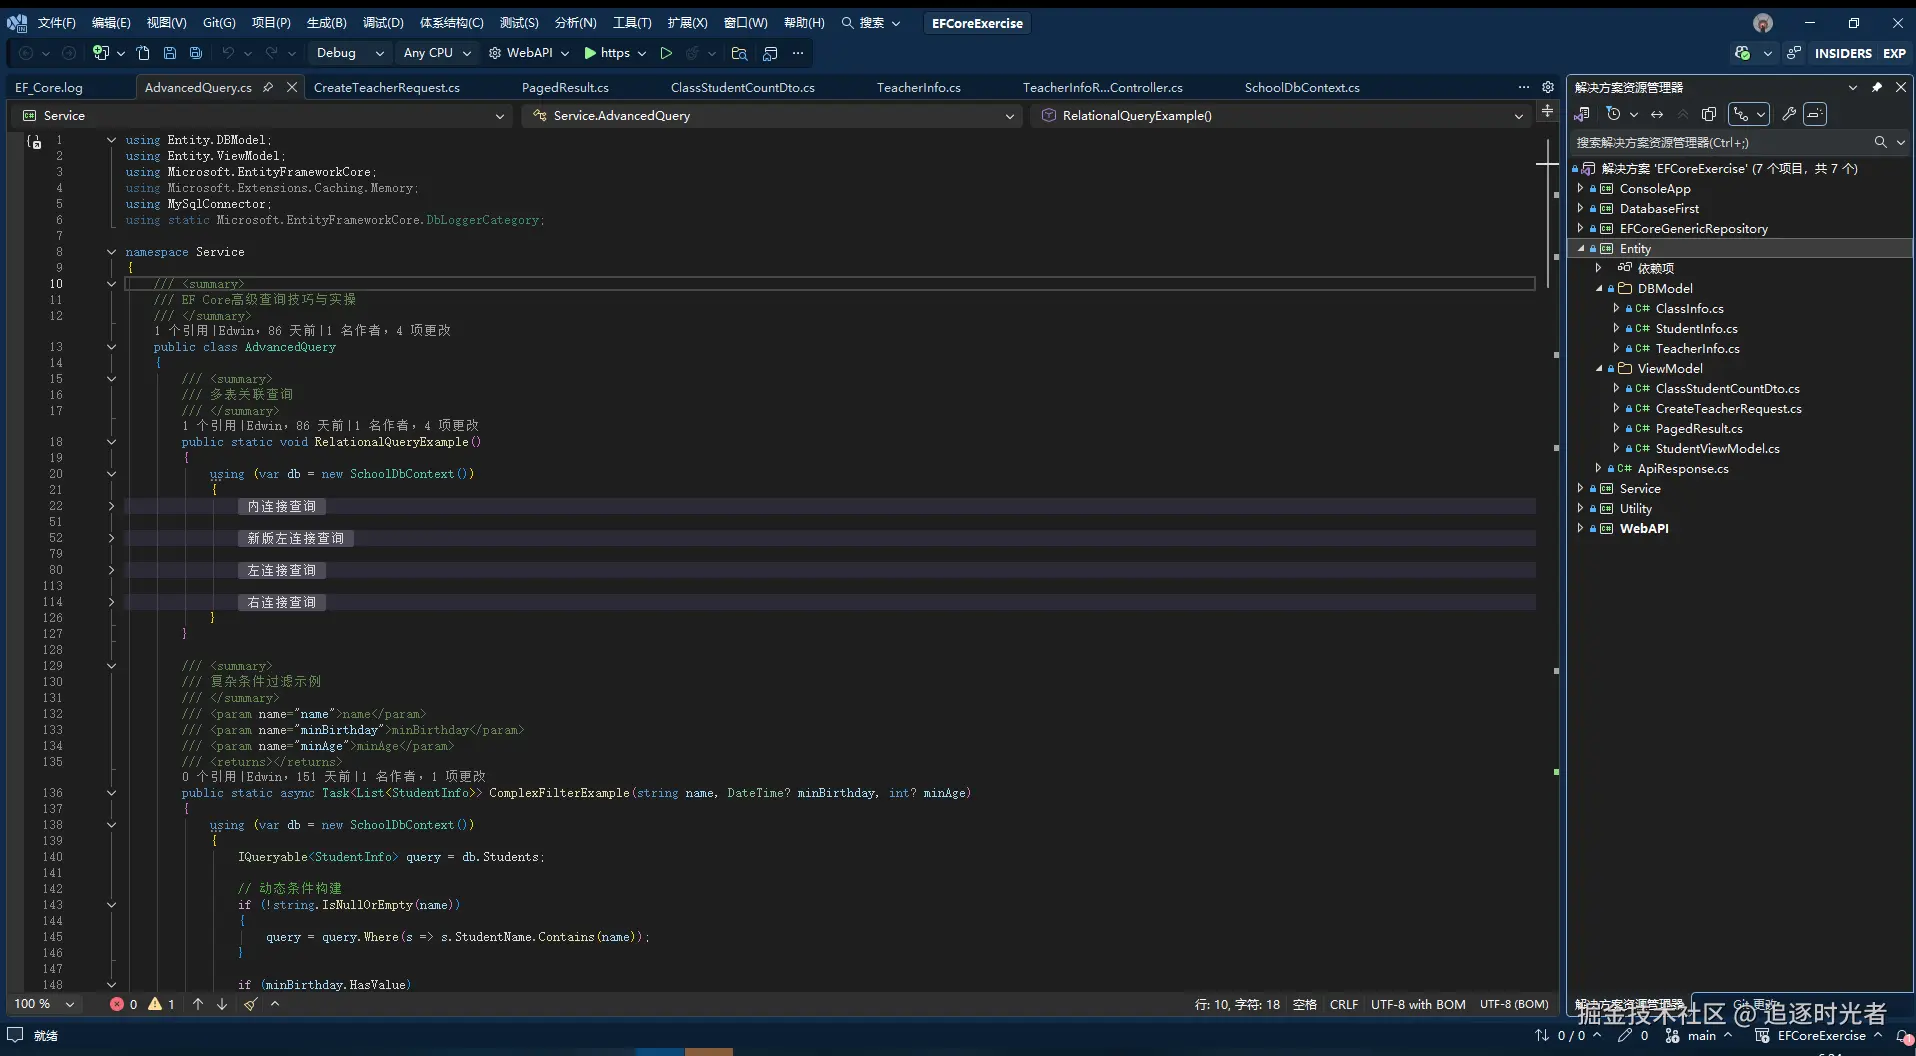Start debugging with the https button

(607, 53)
